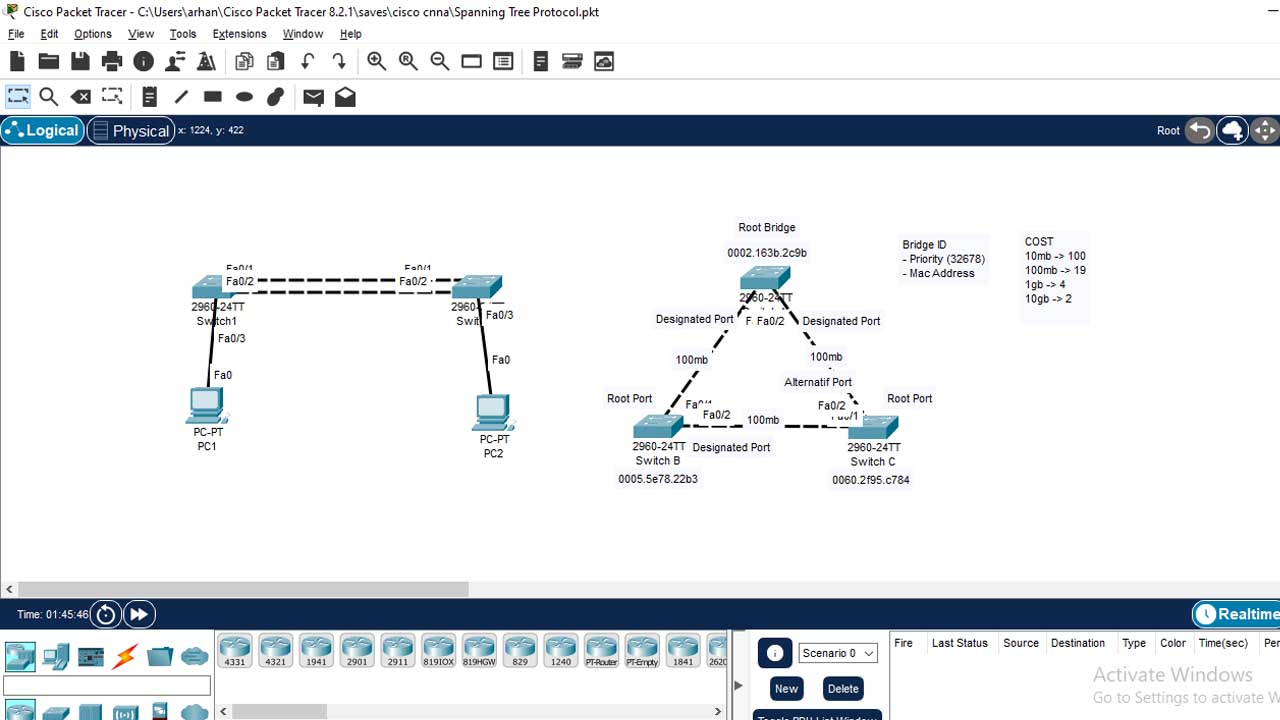Switch to Realtime mode
Viewport: 1280px width, 720px height.
[1236, 614]
